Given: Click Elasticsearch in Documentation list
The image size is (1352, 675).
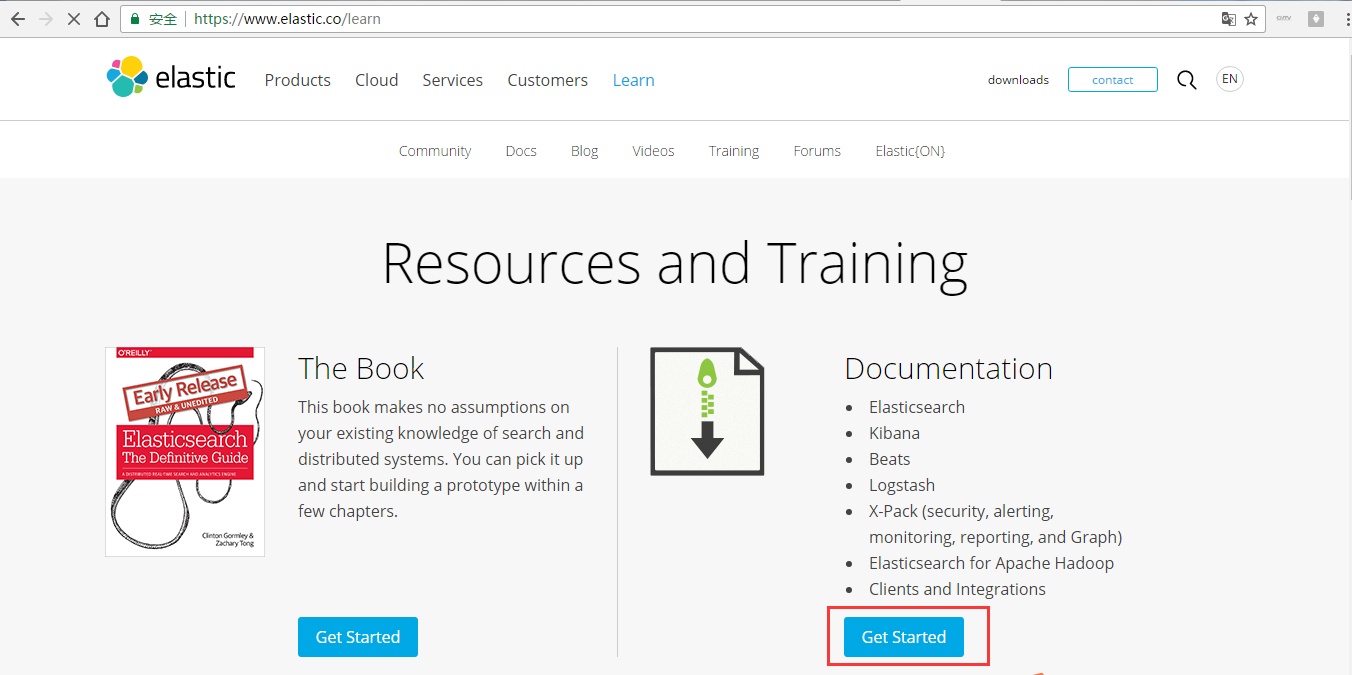Looking at the screenshot, I should pyautogui.click(x=917, y=407).
